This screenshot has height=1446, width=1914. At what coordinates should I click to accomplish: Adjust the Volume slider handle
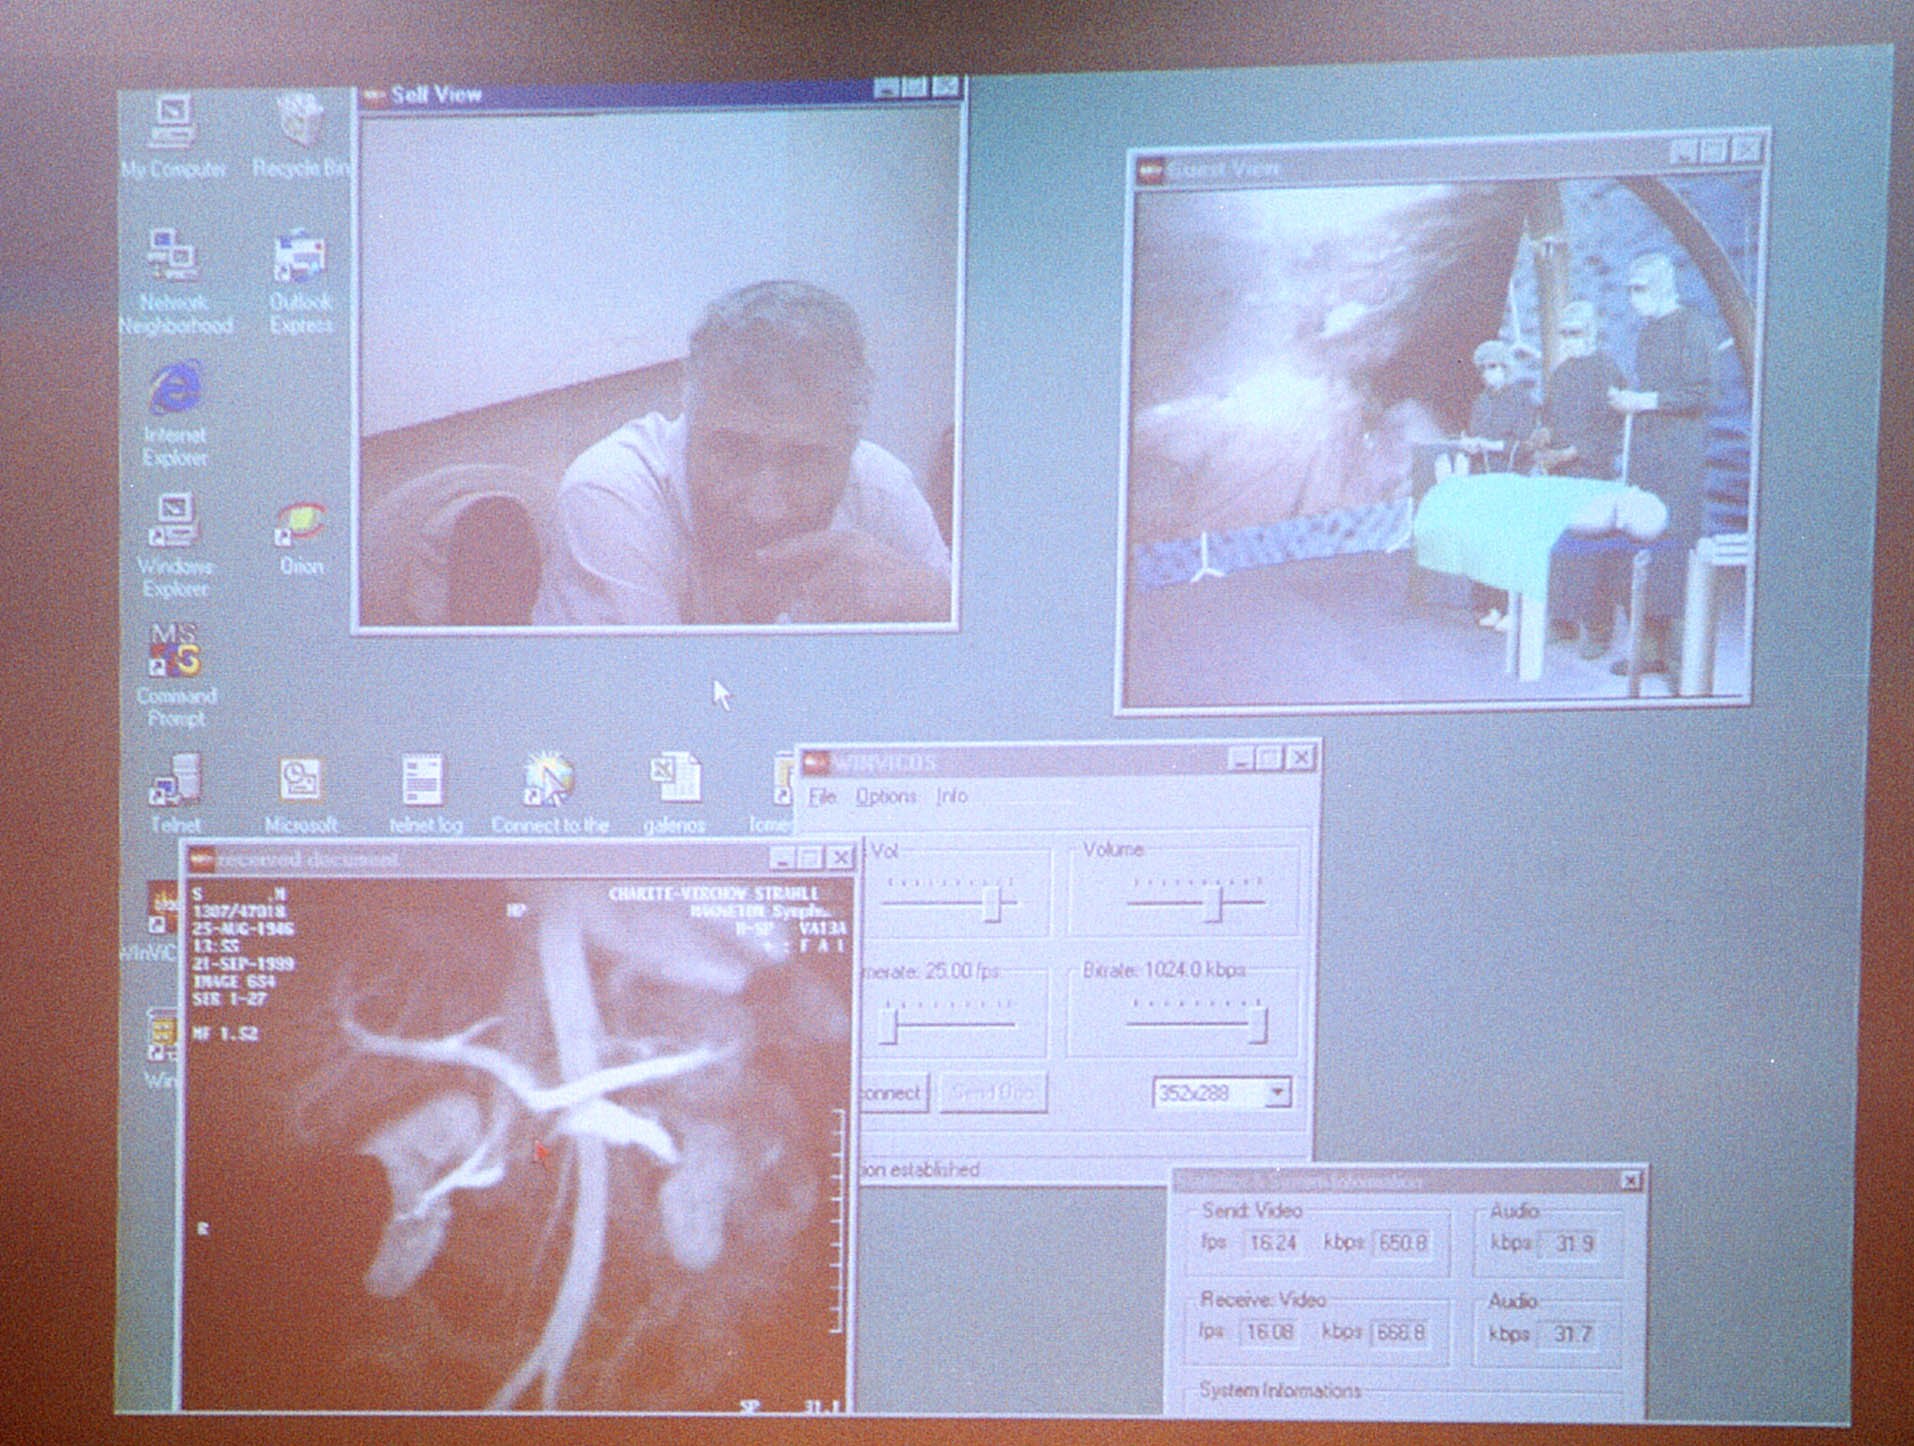coord(1212,904)
